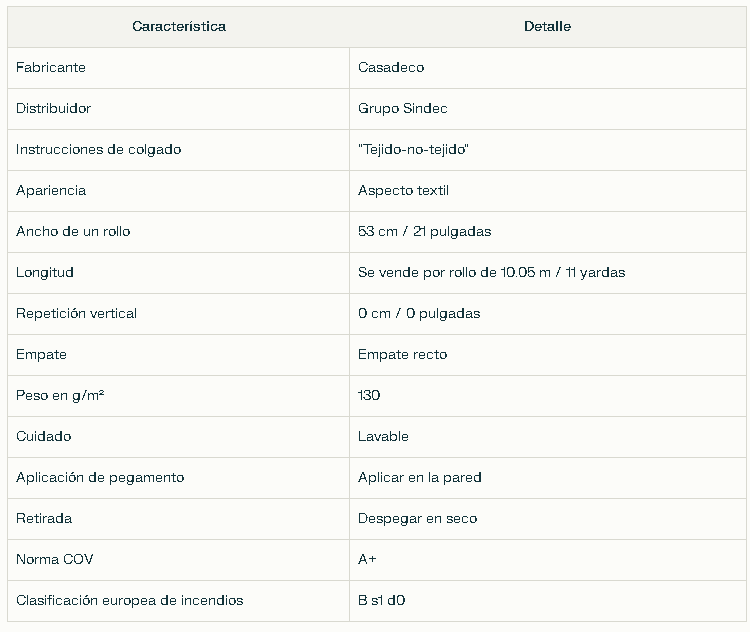The width and height of the screenshot is (750, 632).
Task: Select the Fabricante row label
Action: coord(51,67)
